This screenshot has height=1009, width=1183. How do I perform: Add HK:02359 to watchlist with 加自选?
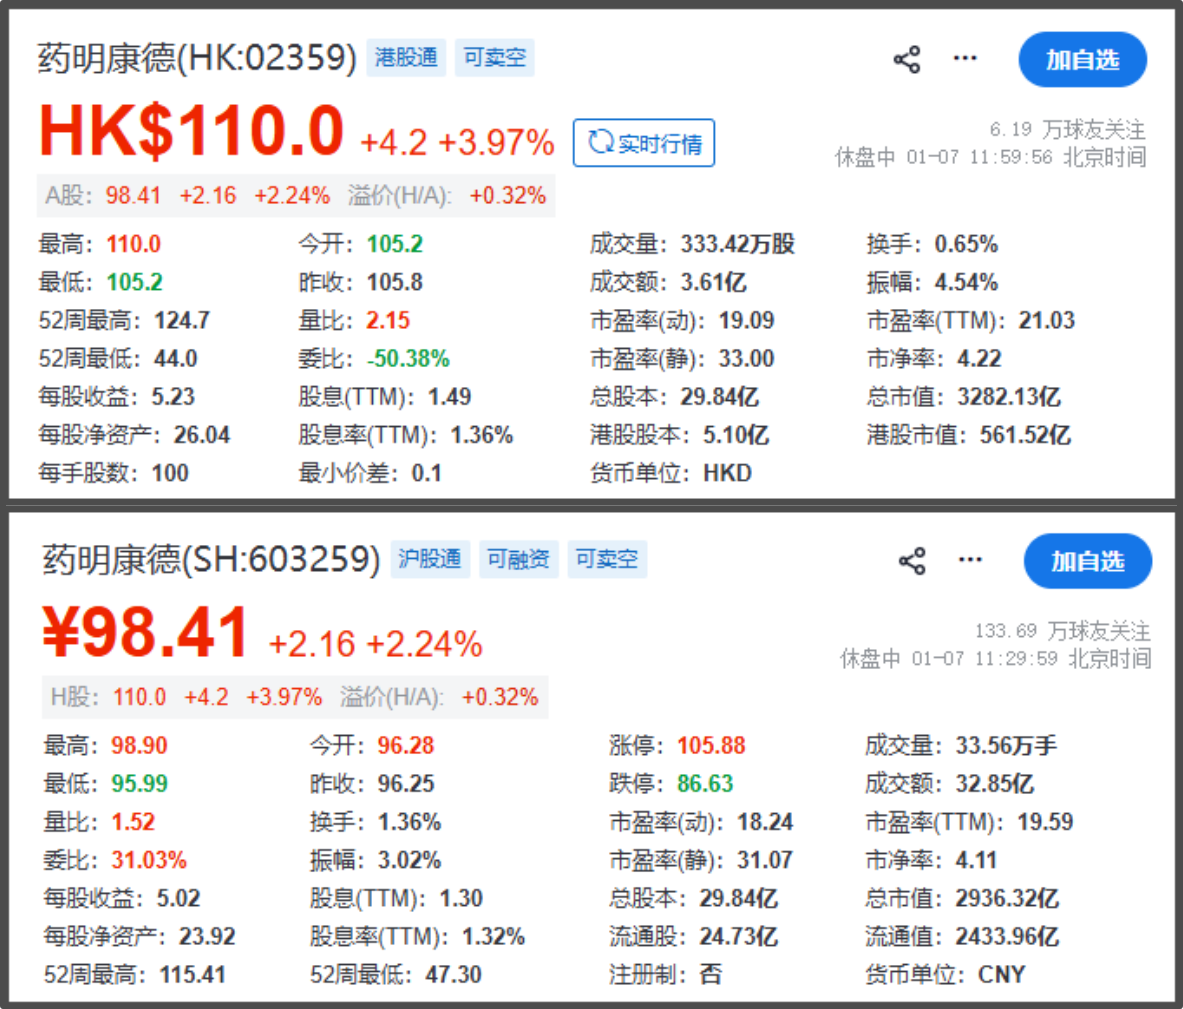click(x=1082, y=60)
